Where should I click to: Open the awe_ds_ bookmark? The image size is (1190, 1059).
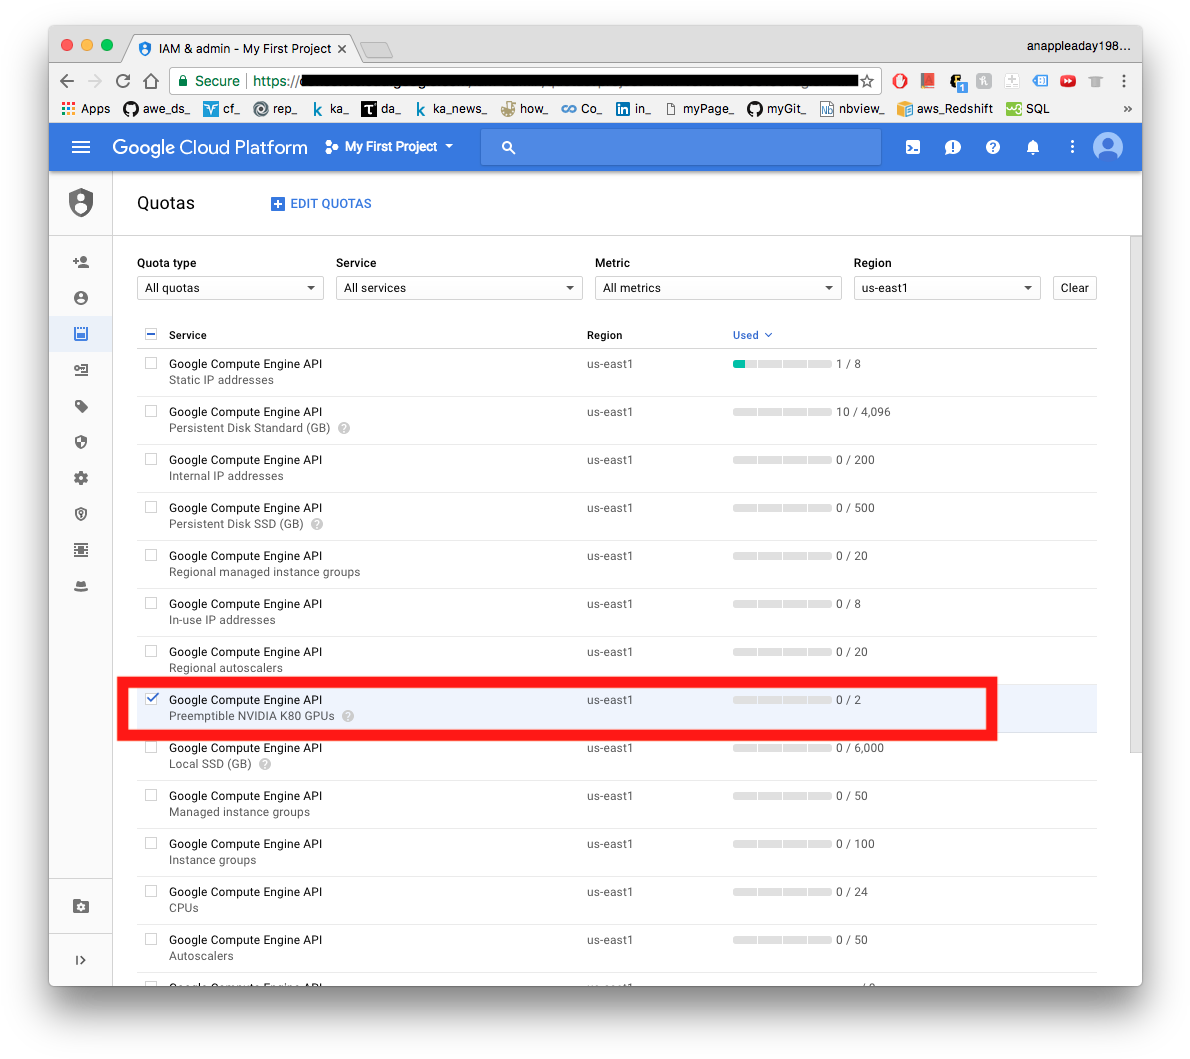point(156,109)
